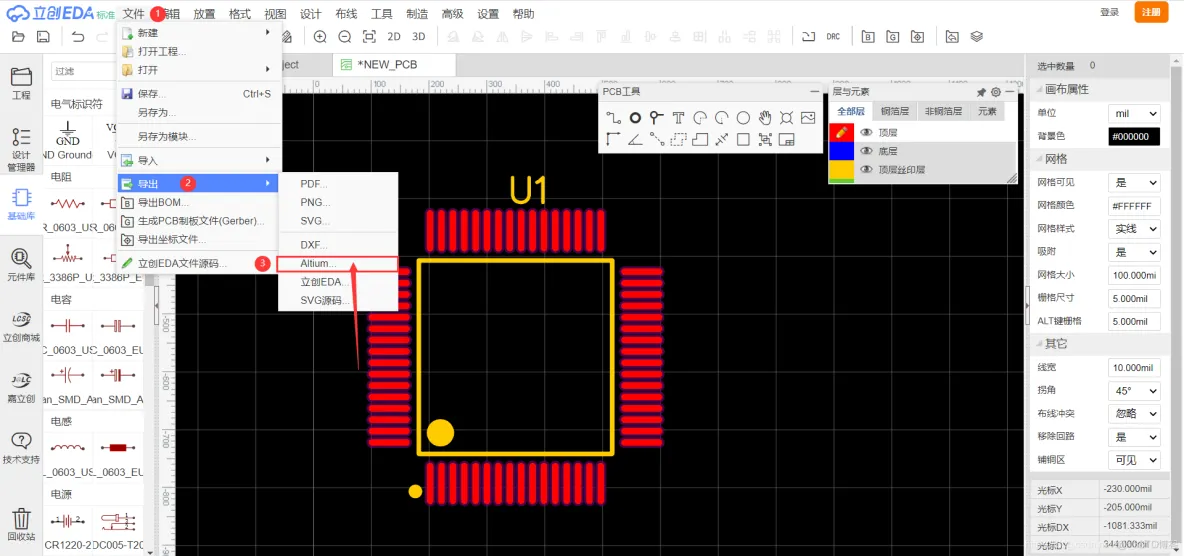This screenshot has width=1184, height=556.
Task: Choose DXF... in the export submenu
Action: 338,245
